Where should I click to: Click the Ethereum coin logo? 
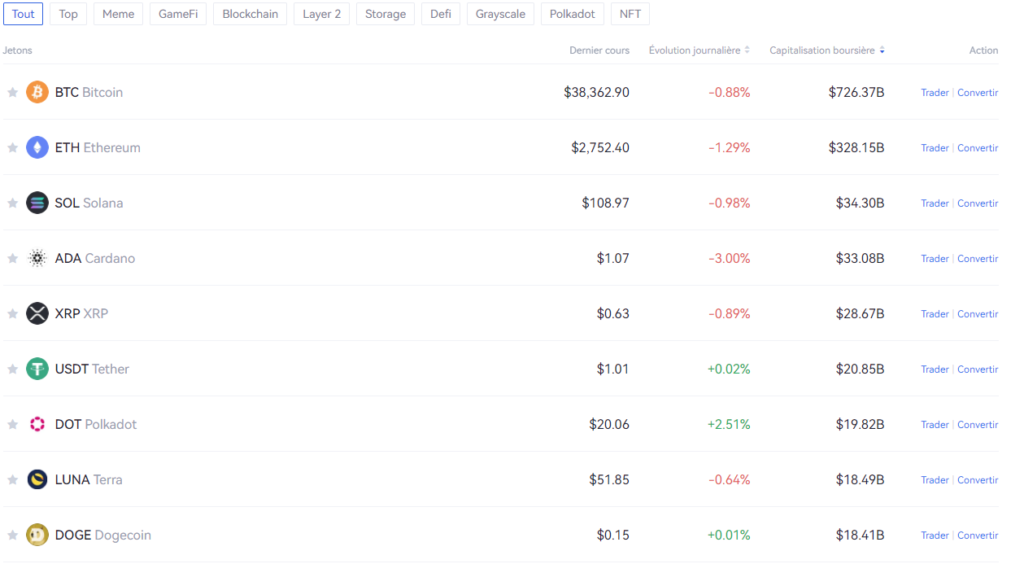pyautogui.click(x=37, y=148)
